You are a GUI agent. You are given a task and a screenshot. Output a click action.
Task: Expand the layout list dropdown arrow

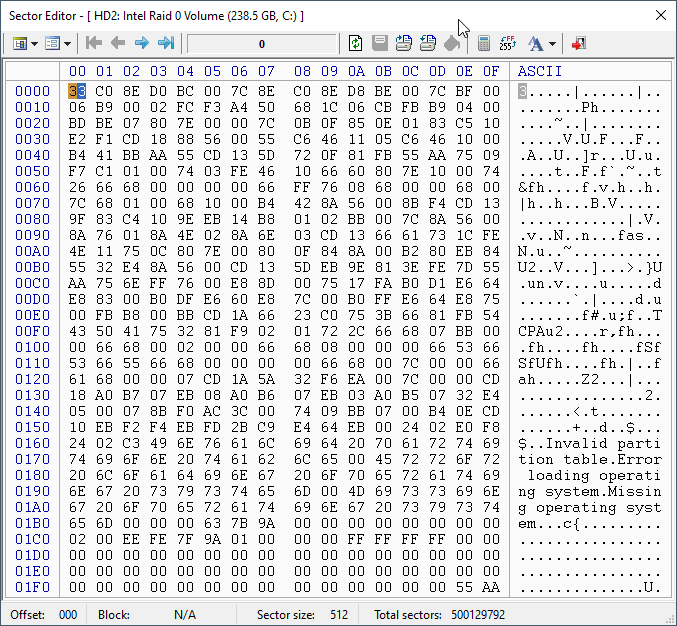point(67,44)
